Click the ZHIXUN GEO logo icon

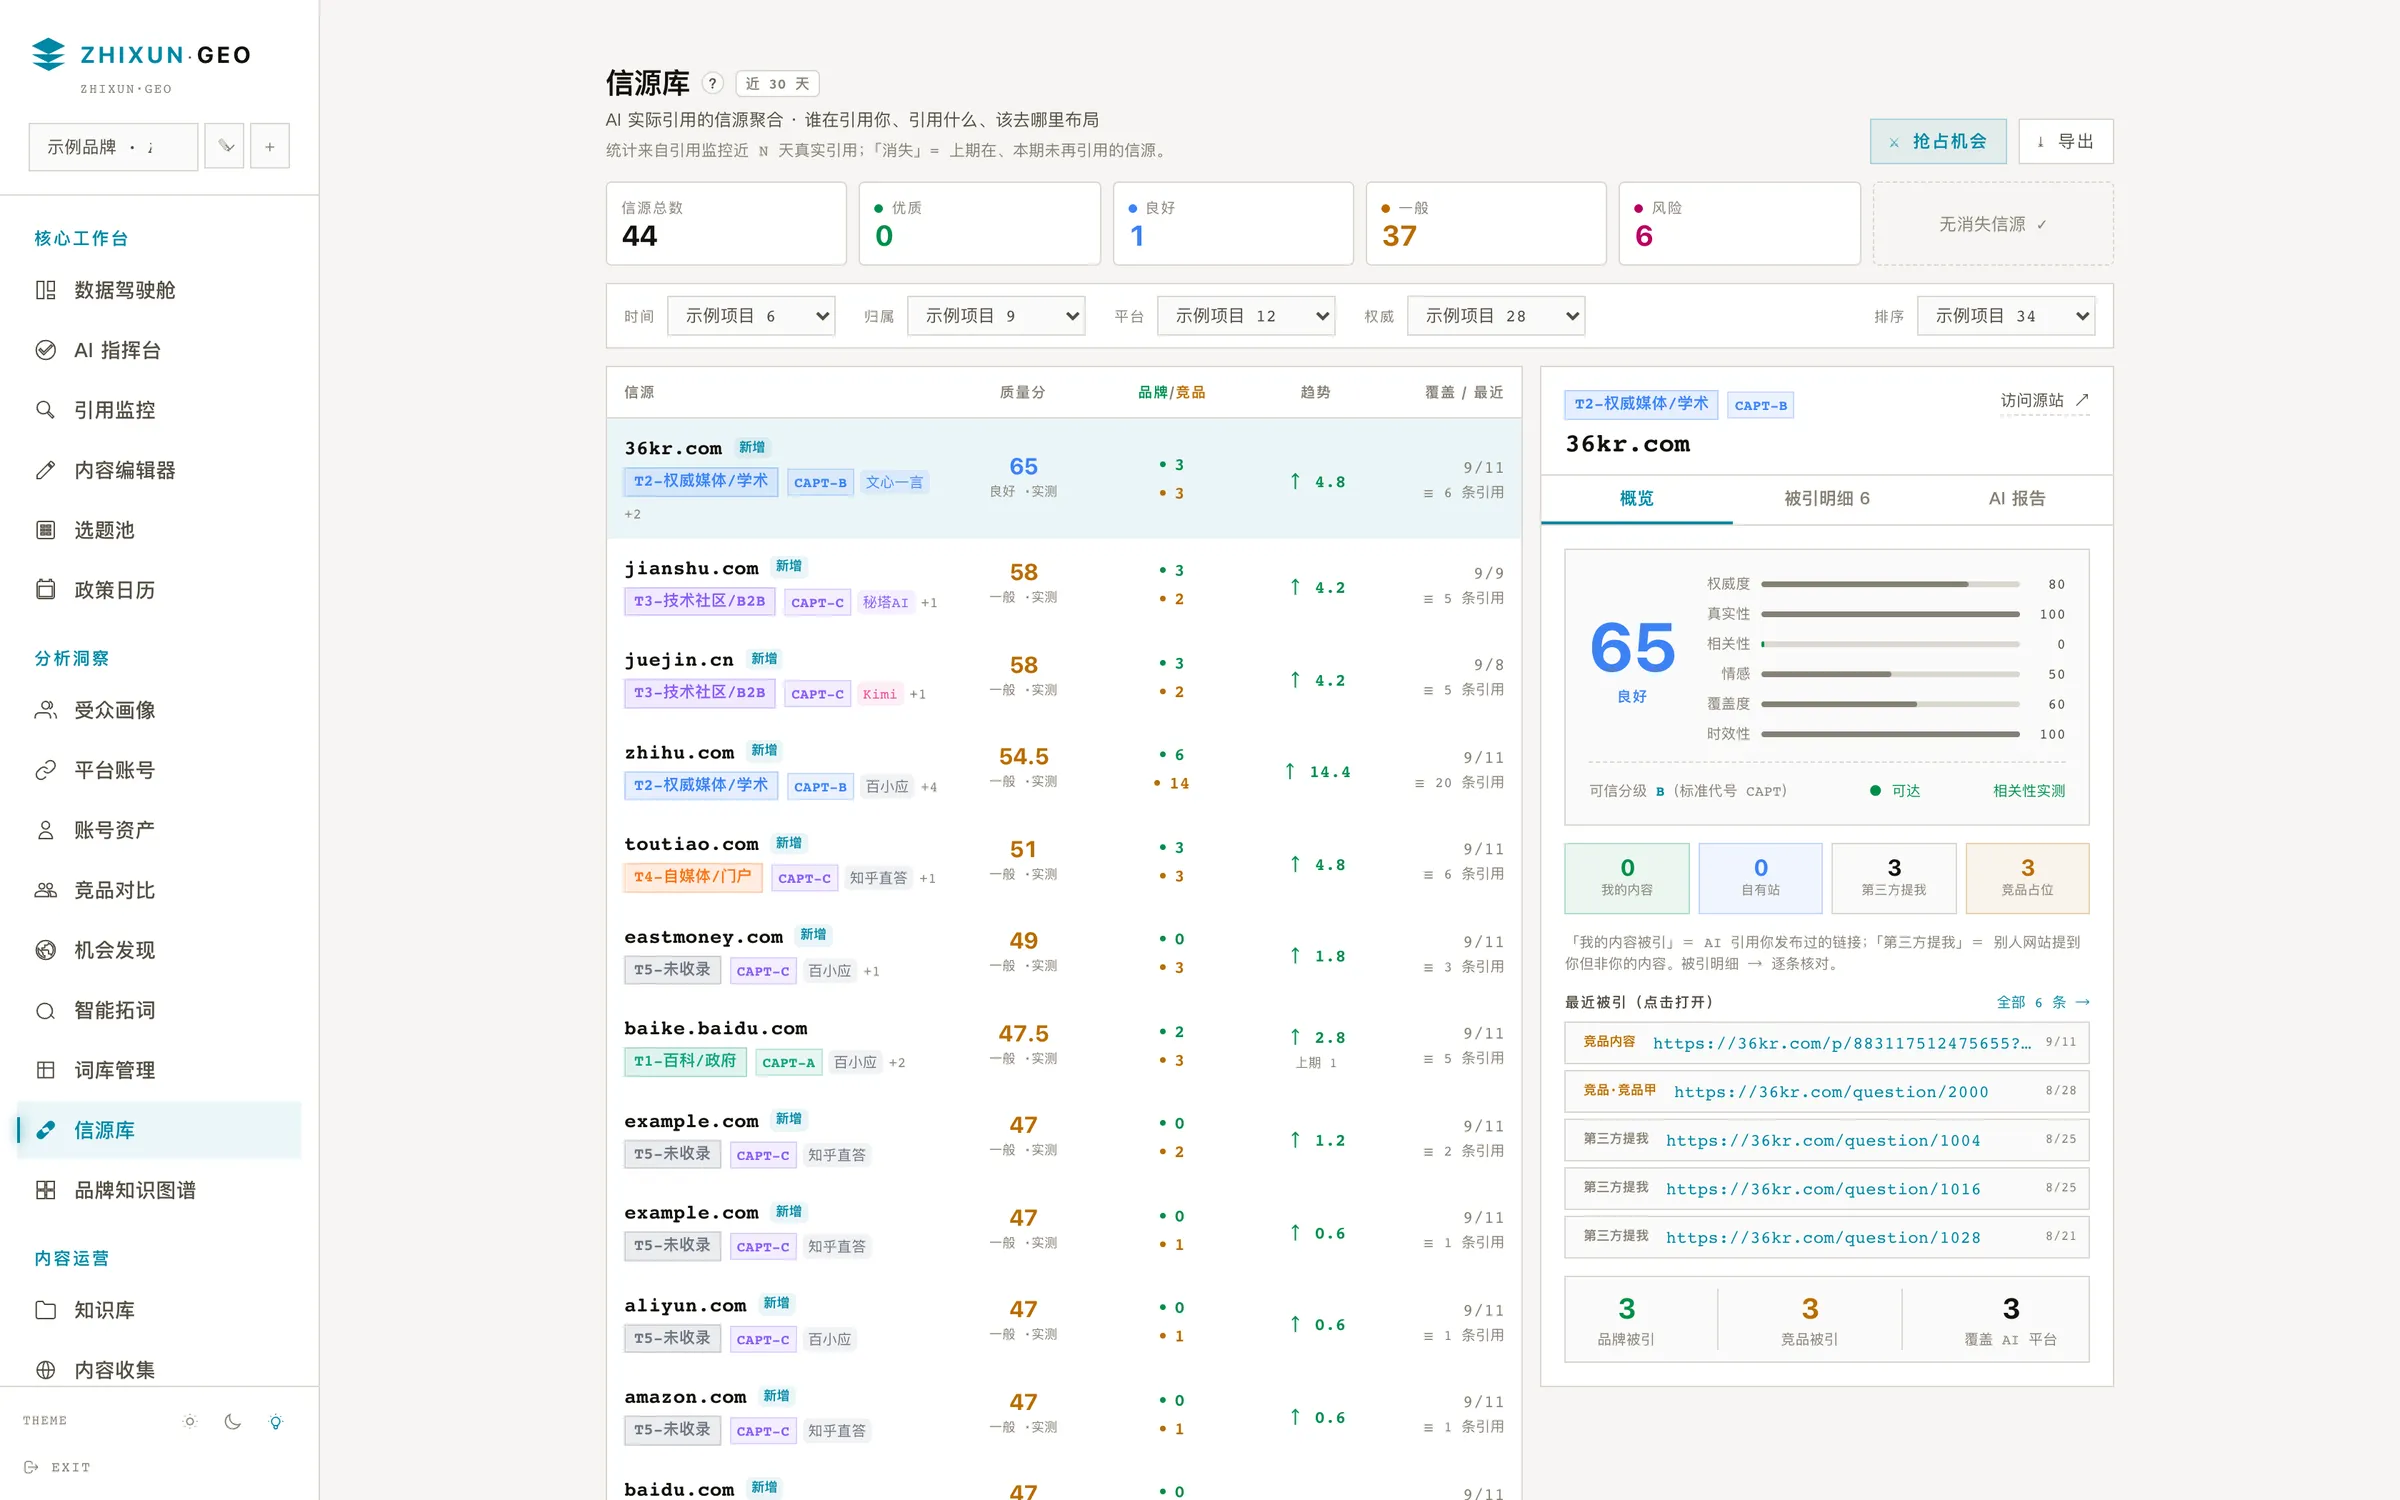(48, 54)
